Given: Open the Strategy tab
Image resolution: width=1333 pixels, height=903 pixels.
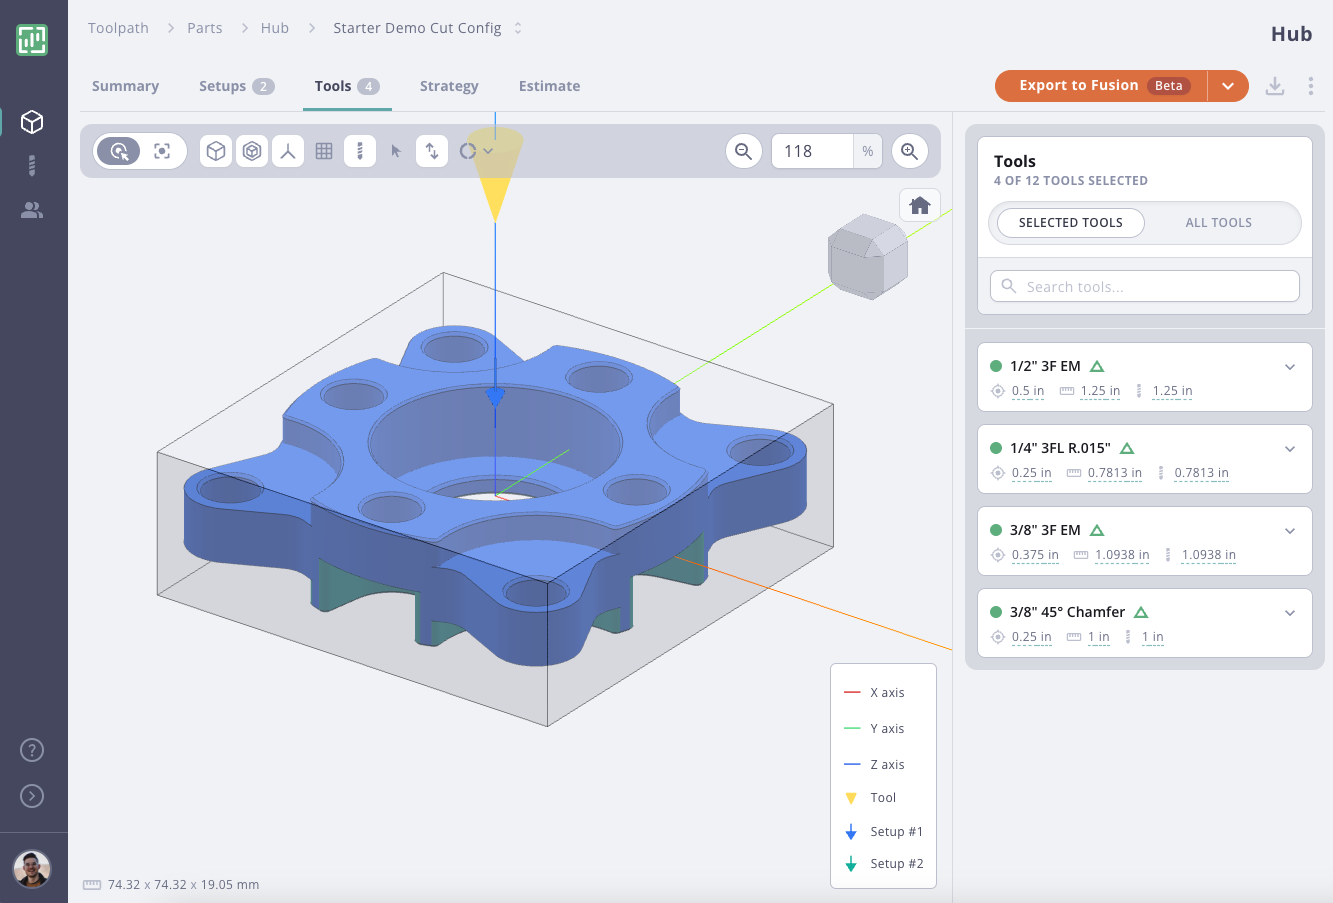Looking at the screenshot, I should [449, 86].
